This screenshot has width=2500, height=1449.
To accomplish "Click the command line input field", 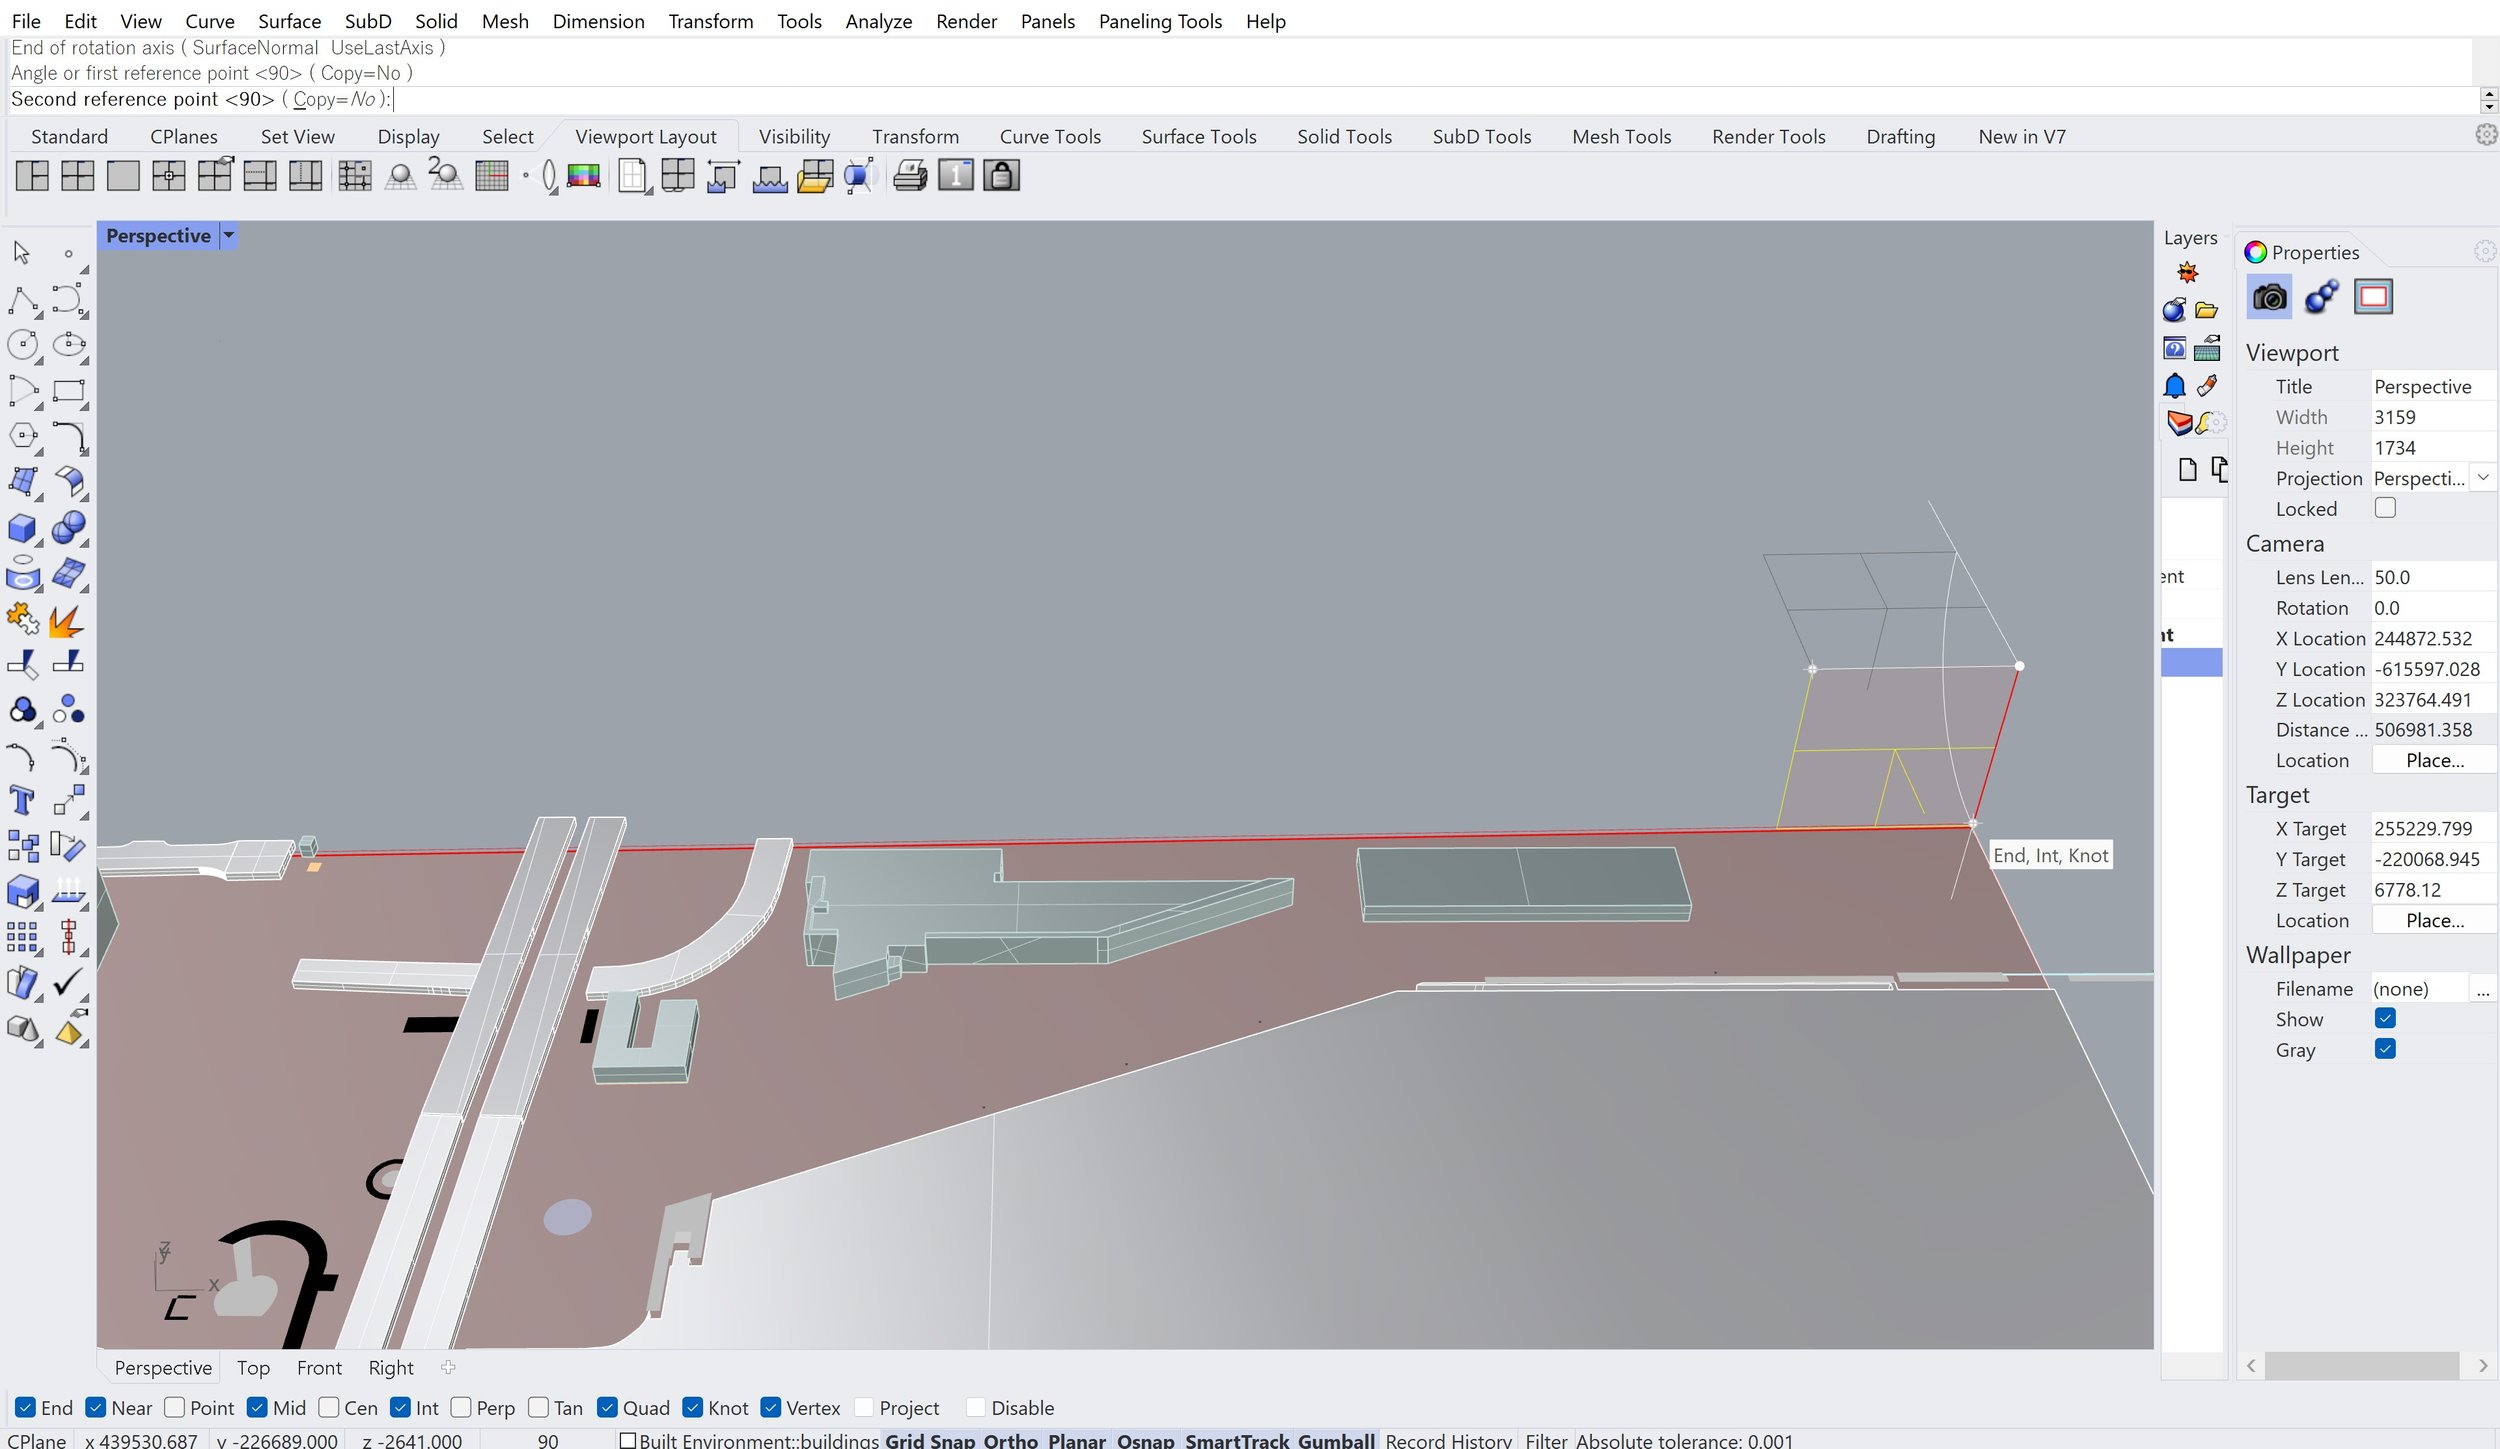I will point(1240,100).
